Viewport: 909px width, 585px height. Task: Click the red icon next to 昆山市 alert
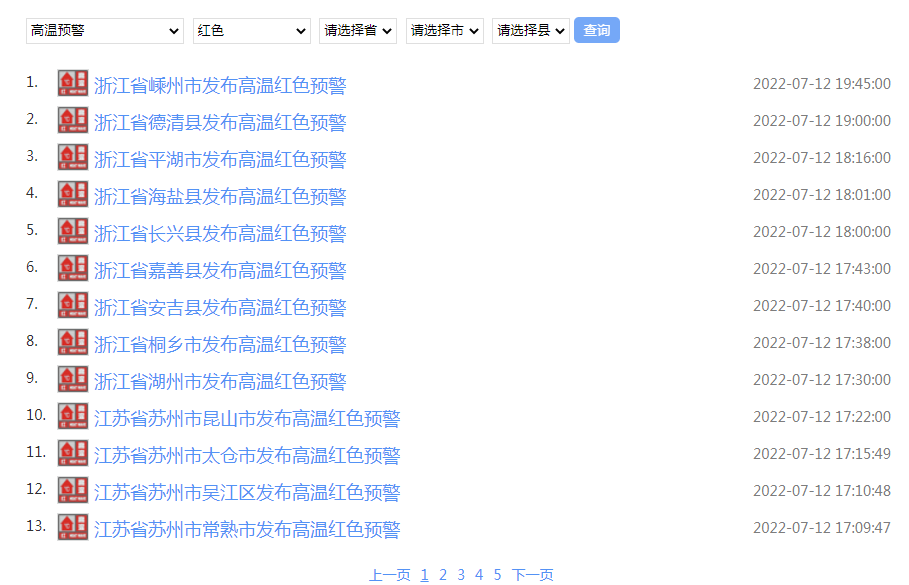click(x=73, y=417)
